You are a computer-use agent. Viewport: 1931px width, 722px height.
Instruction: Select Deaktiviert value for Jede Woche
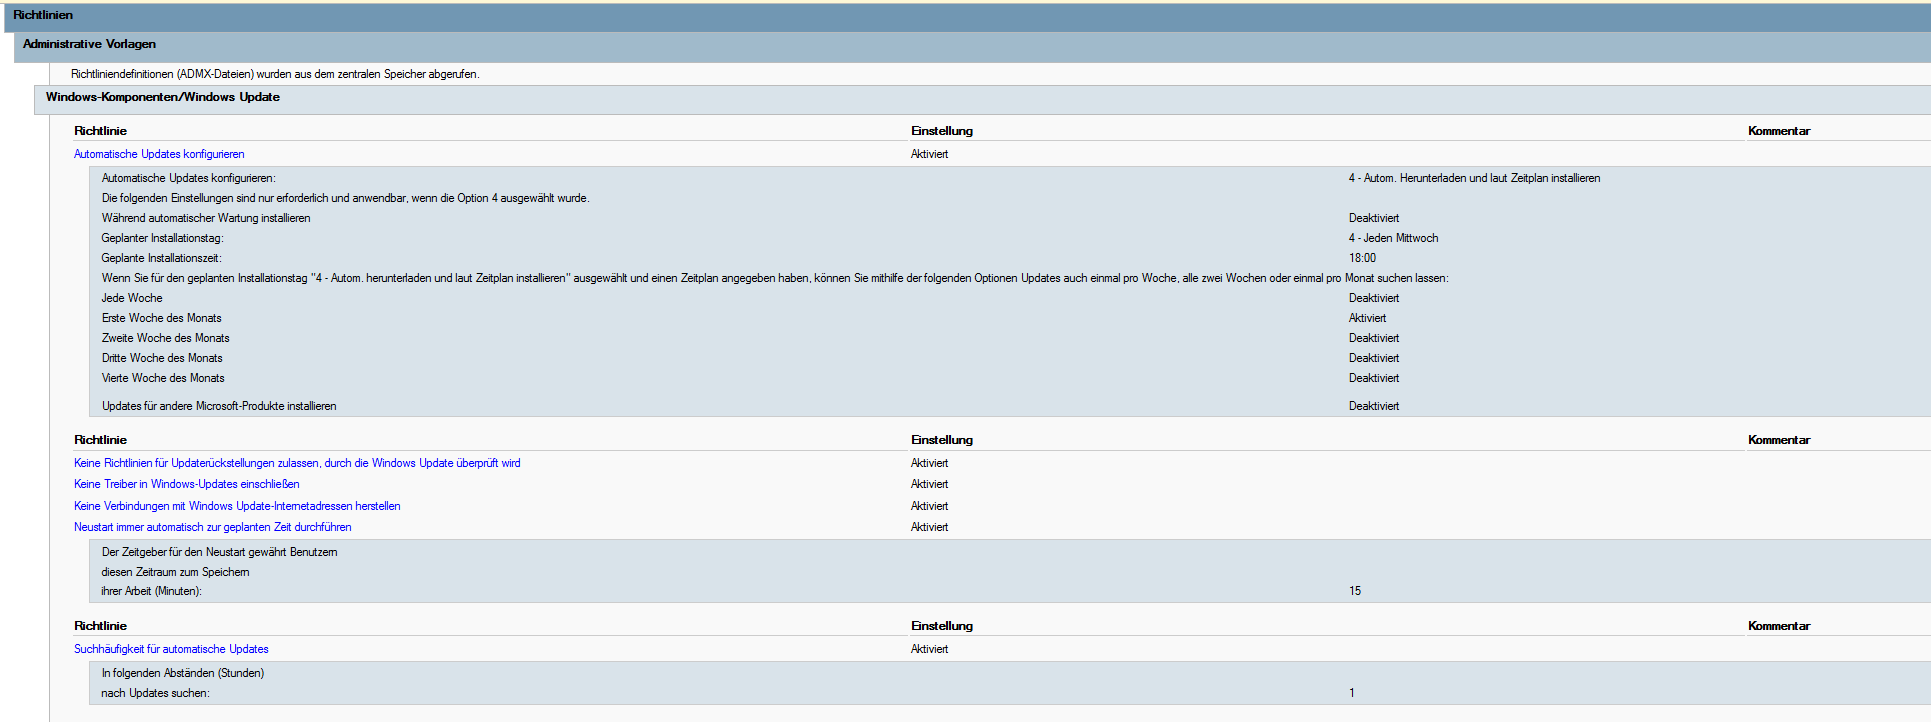[x=1374, y=298]
